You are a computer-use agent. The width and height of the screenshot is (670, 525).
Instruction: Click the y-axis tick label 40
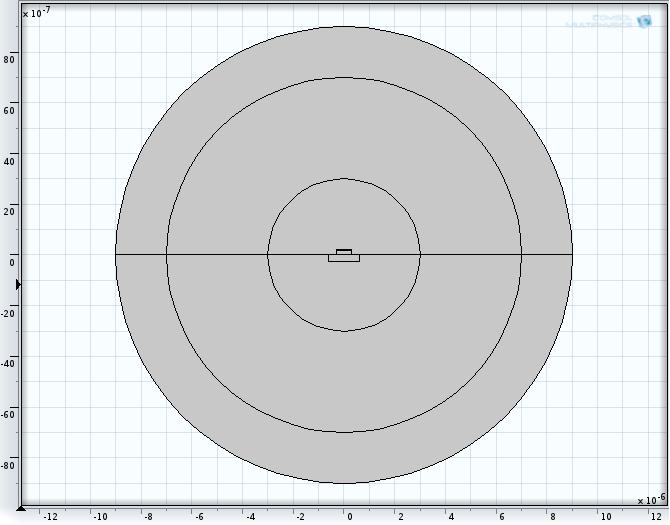(x=9, y=161)
